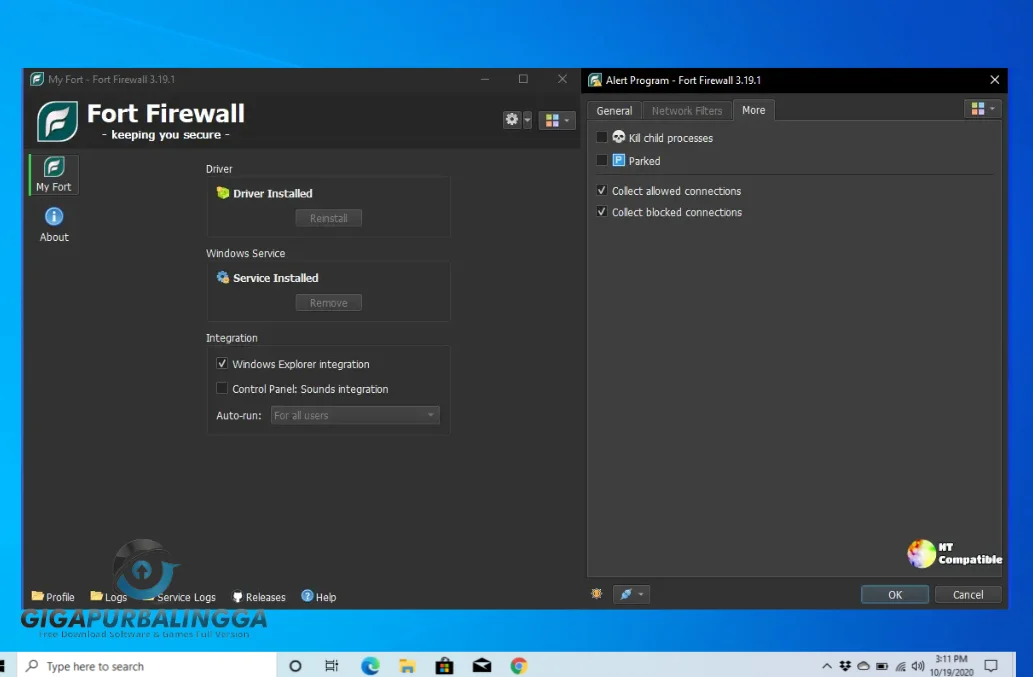Viewport: 1033px width, 677px height.
Task: Open the About sidebar page
Action: pyautogui.click(x=54, y=225)
